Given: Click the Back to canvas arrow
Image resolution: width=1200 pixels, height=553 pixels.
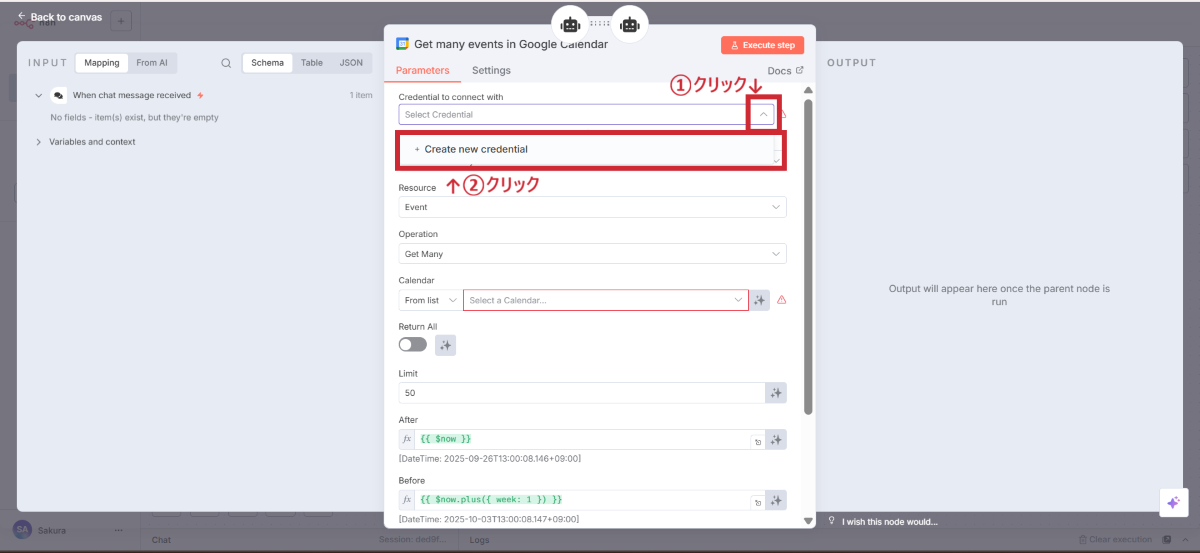Looking at the screenshot, I should pos(22,17).
